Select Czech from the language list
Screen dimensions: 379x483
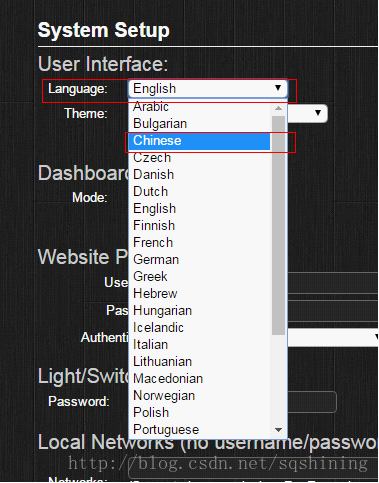click(x=199, y=158)
